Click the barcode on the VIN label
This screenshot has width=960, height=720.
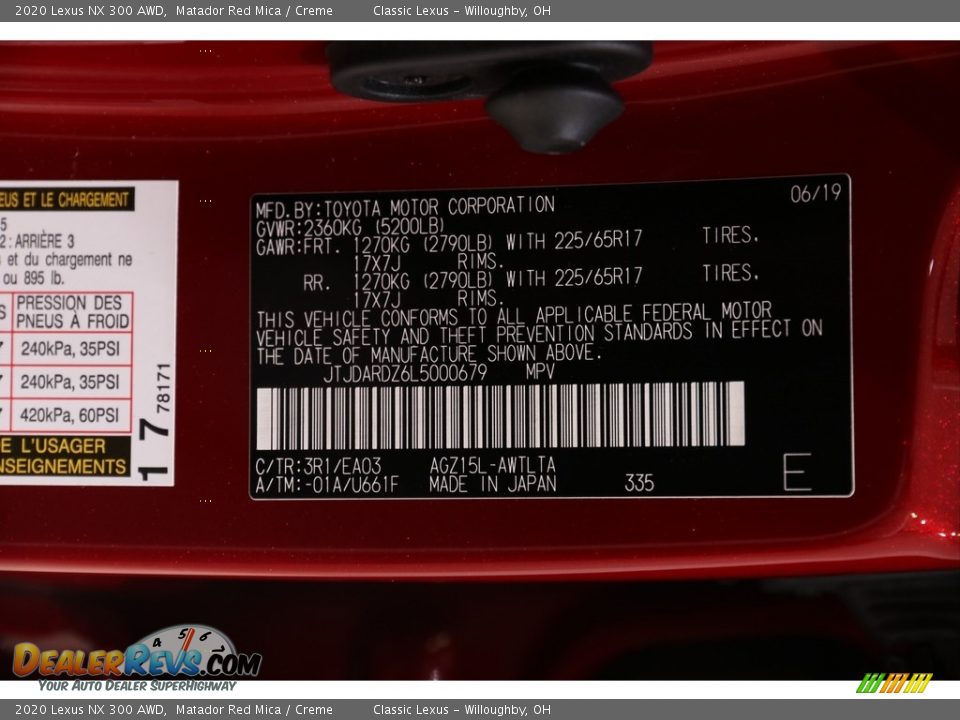[500, 415]
